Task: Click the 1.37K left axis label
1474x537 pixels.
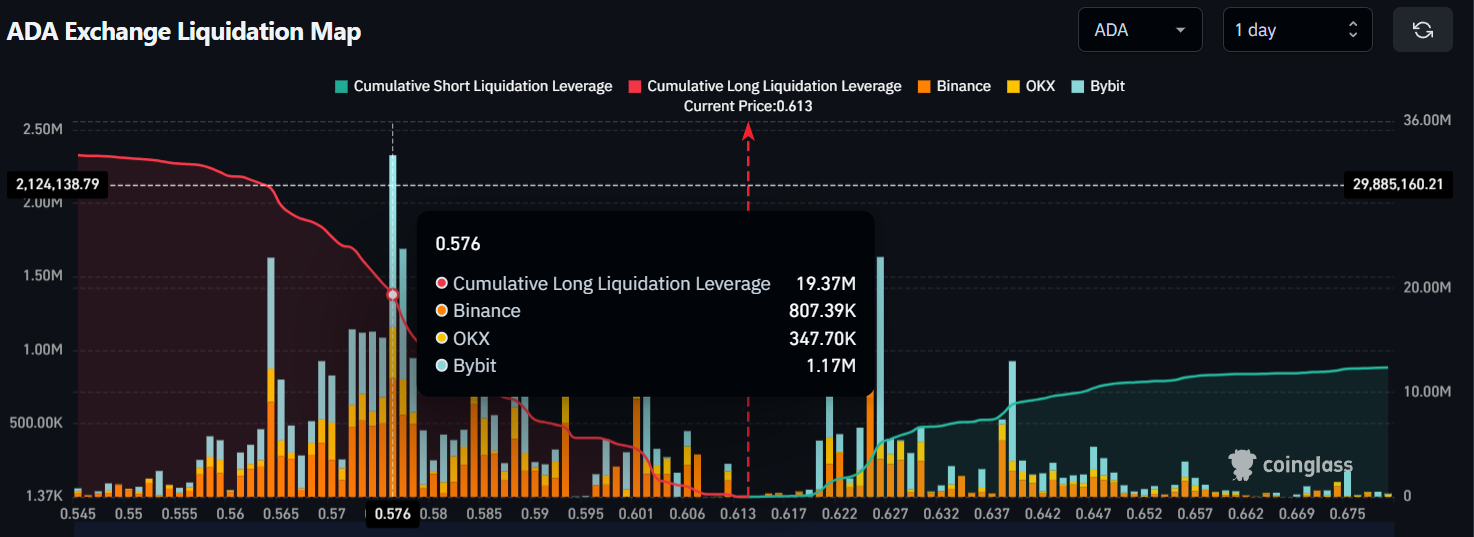Action: click(43, 496)
